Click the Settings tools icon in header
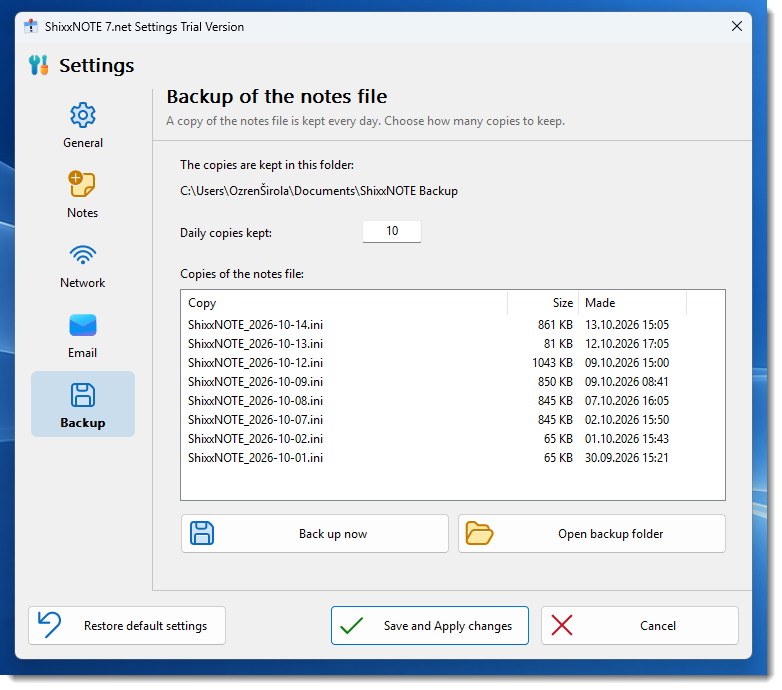 [x=38, y=65]
